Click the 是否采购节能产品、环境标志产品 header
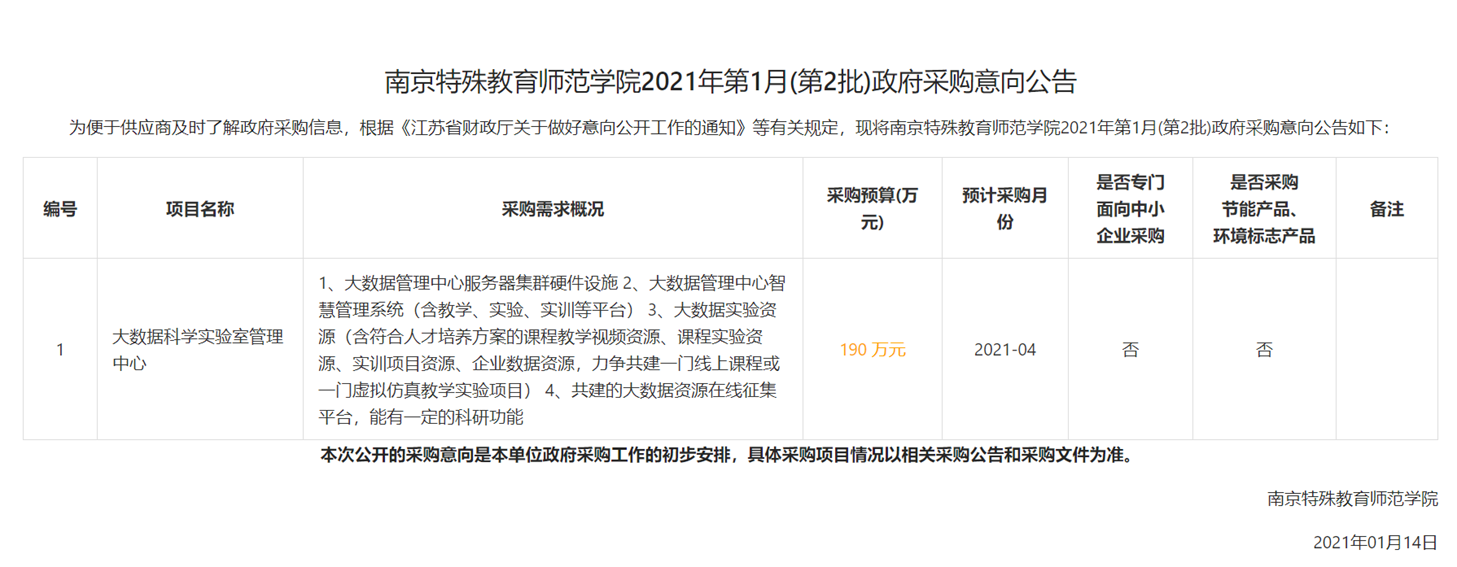The width and height of the screenshot is (1457, 567). [x=1264, y=209]
